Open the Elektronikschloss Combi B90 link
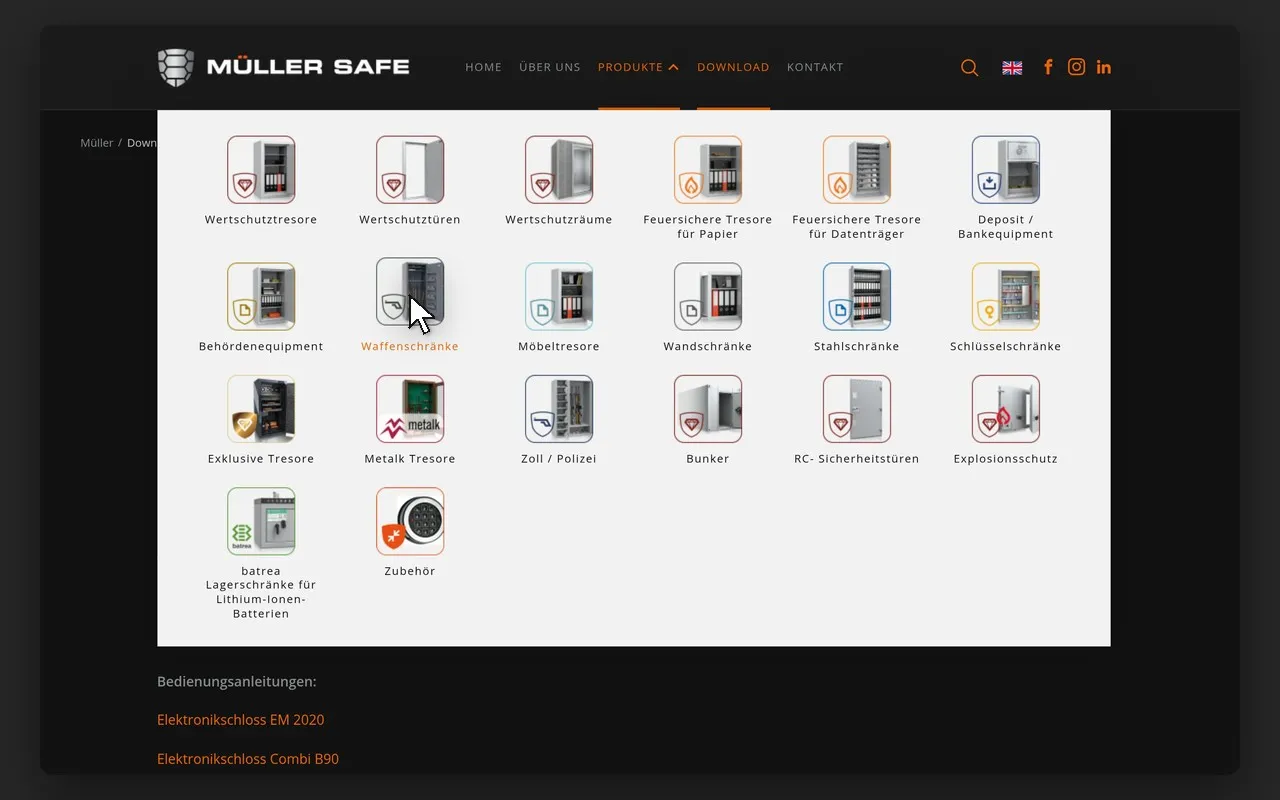Viewport: 1280px width, 800px height. click(248, 759)
